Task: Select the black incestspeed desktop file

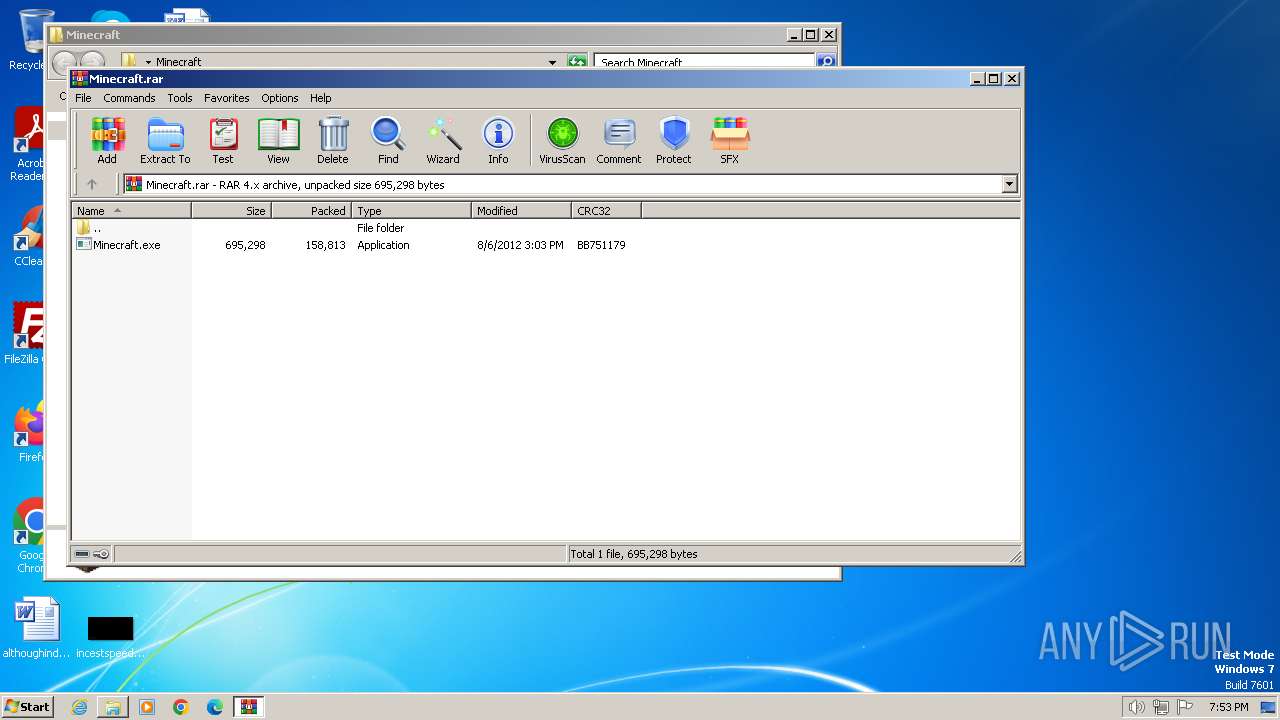Action: point(110,636)
